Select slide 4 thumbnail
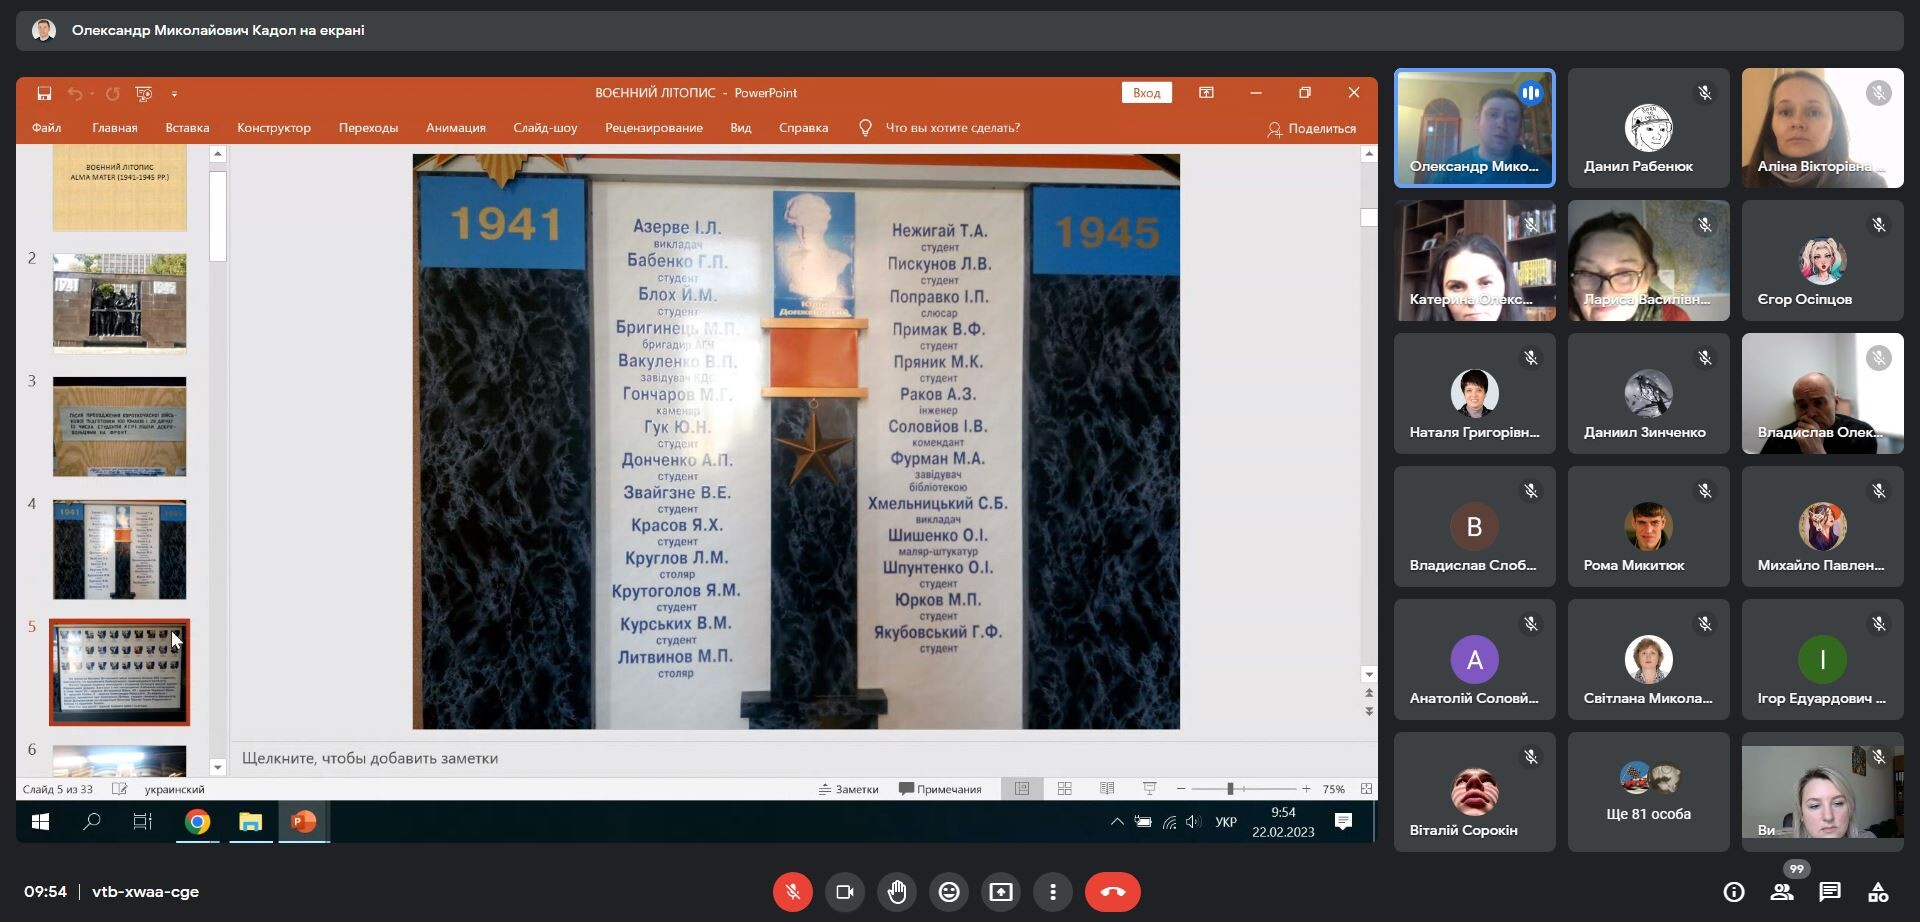 coord(119,549)
